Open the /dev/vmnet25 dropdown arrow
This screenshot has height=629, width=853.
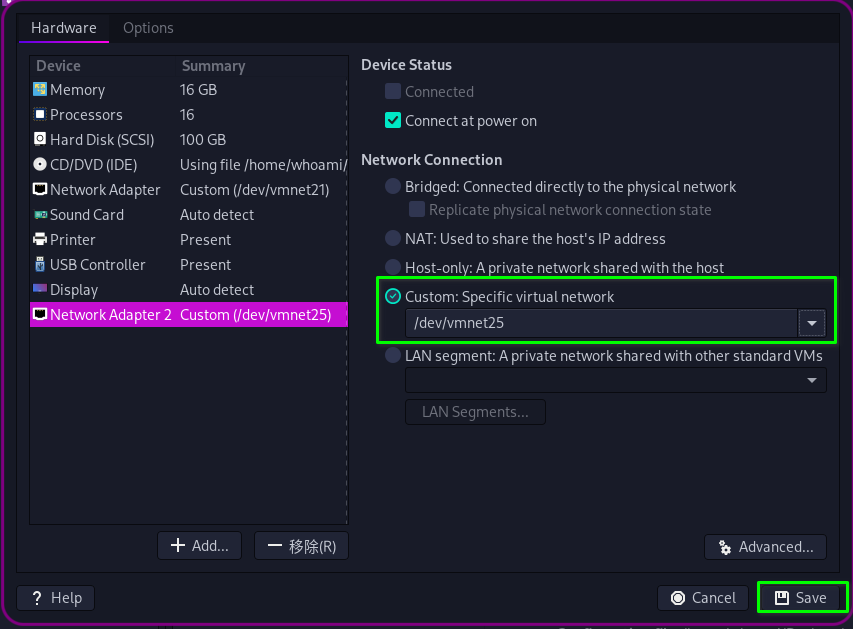[x=811, y=323]
